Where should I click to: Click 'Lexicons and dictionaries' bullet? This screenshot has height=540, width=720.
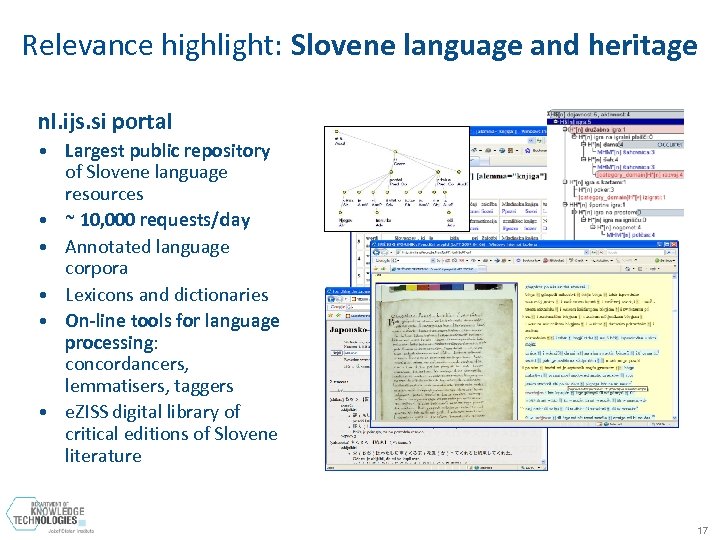pos(167,295)
